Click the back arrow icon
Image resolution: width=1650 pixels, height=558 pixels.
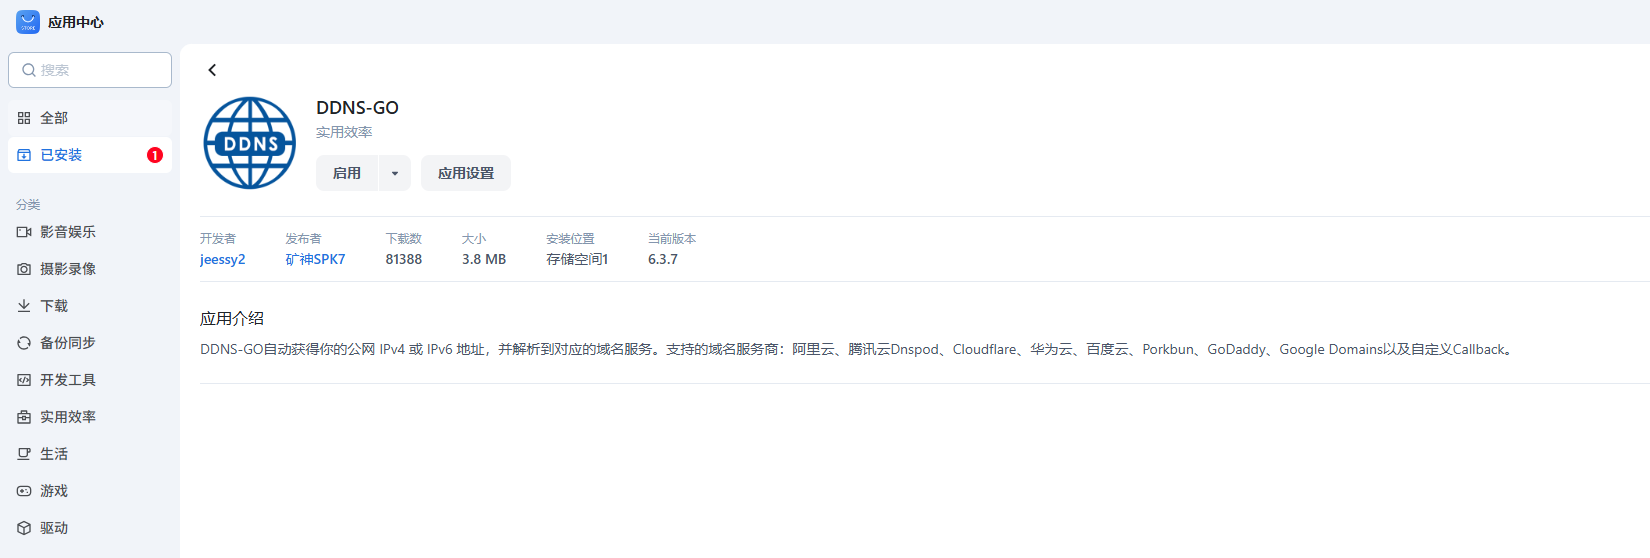[212, 70]
